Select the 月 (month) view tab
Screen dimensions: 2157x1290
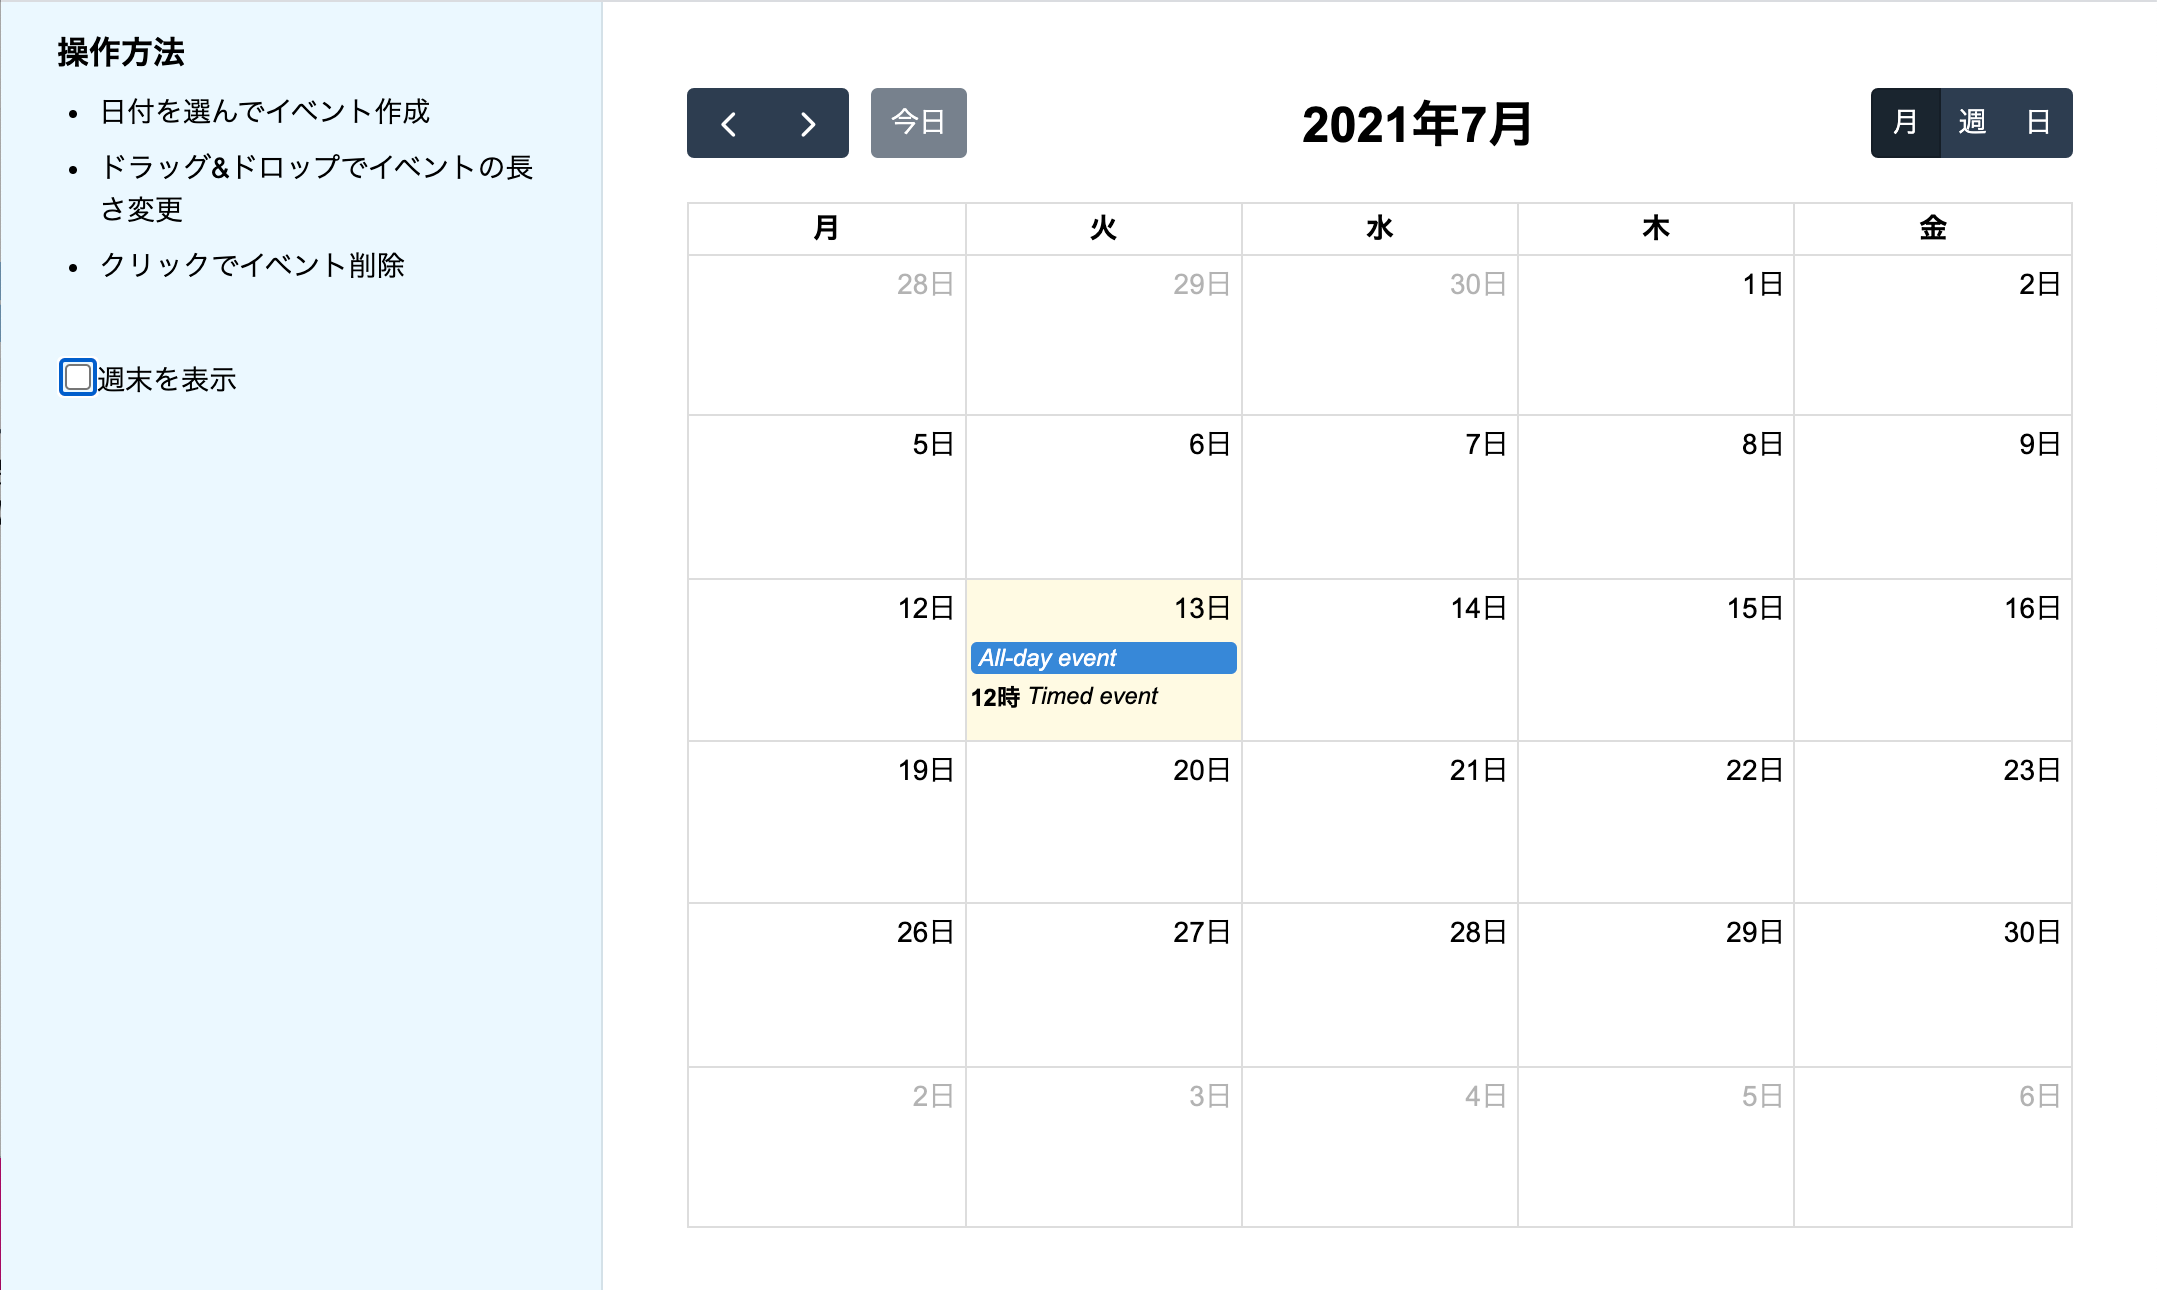tap(1905, 123)
